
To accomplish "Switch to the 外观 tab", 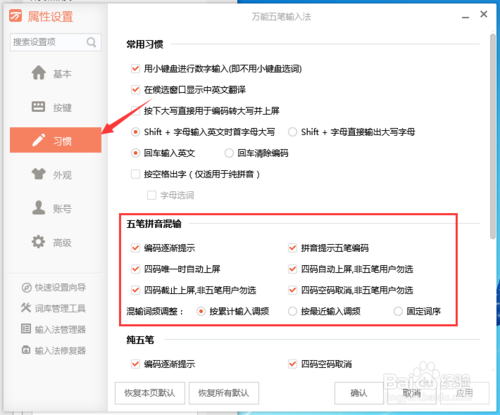I will click(x=55, y=174).
